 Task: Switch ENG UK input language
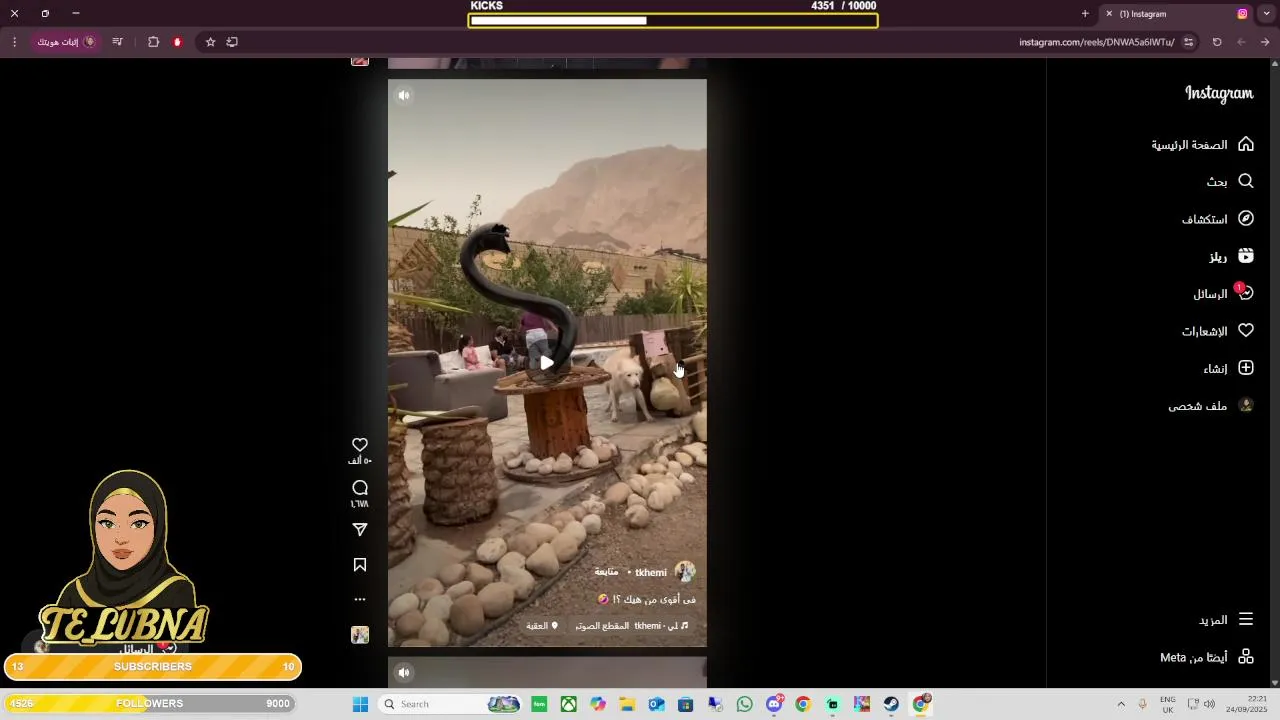[x=1168, y=704]
